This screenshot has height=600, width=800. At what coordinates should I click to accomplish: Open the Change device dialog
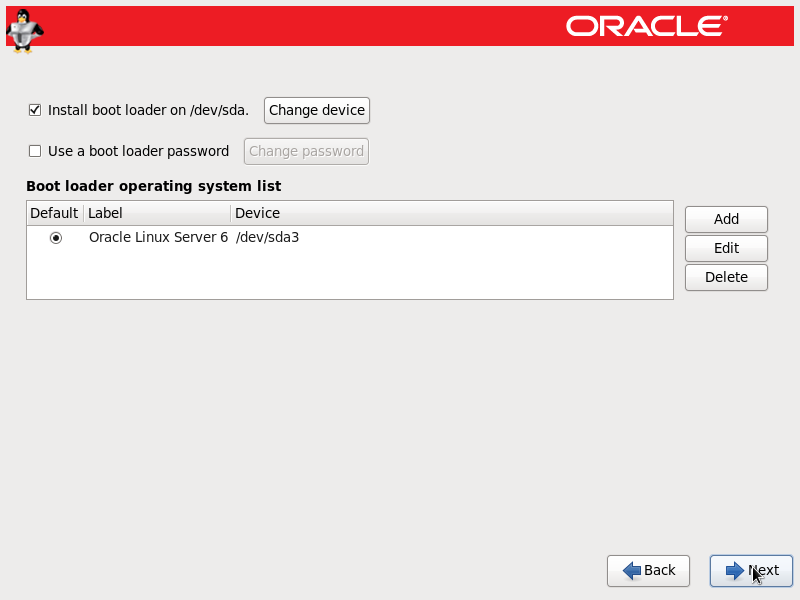pyautogui.click(x=317, y=110)
